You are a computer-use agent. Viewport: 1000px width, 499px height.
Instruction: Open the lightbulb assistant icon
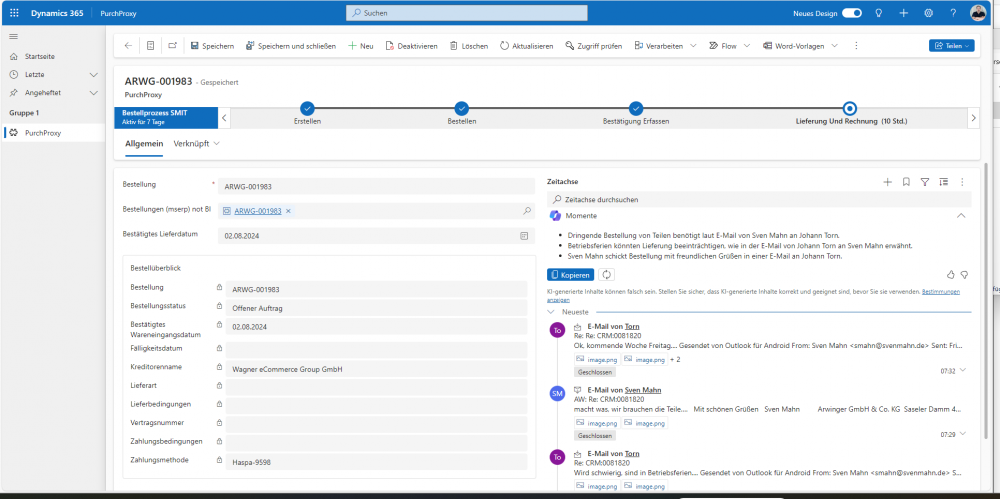[x=879, y=12]
